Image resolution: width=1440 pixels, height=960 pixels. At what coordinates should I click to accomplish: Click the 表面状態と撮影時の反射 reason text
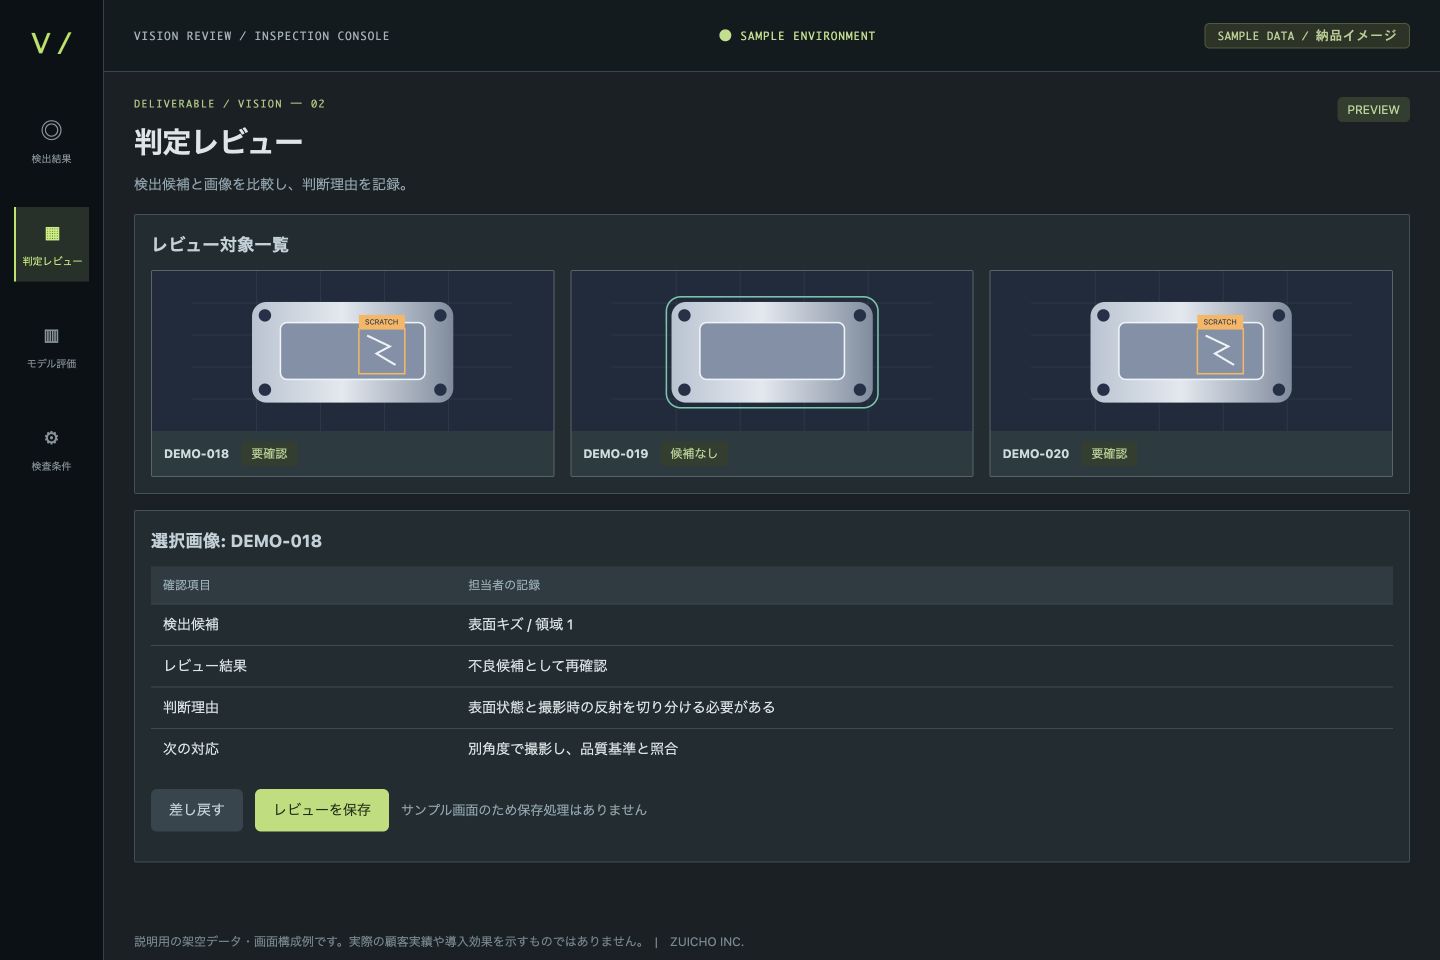click(x=622, y=707)
